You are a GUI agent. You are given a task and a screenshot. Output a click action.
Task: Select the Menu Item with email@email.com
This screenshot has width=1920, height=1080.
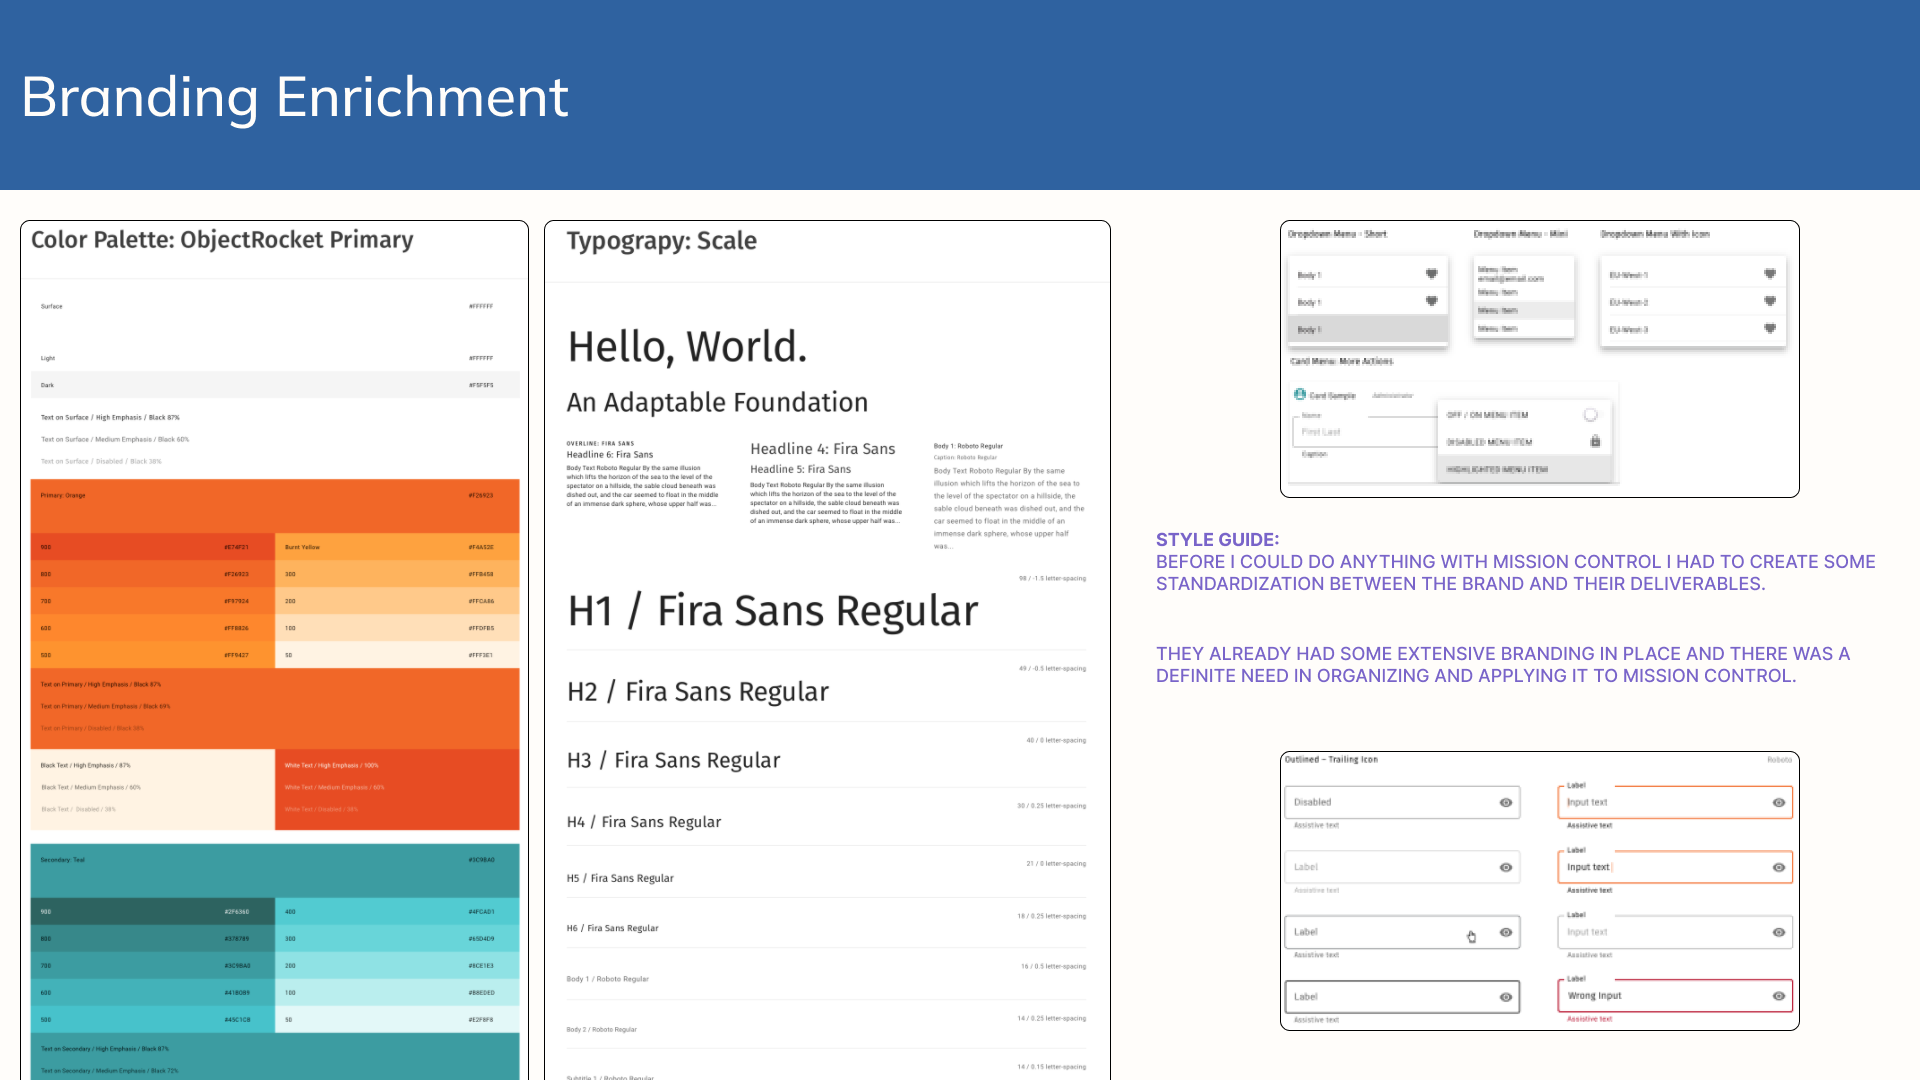[x=1523, y=274]
